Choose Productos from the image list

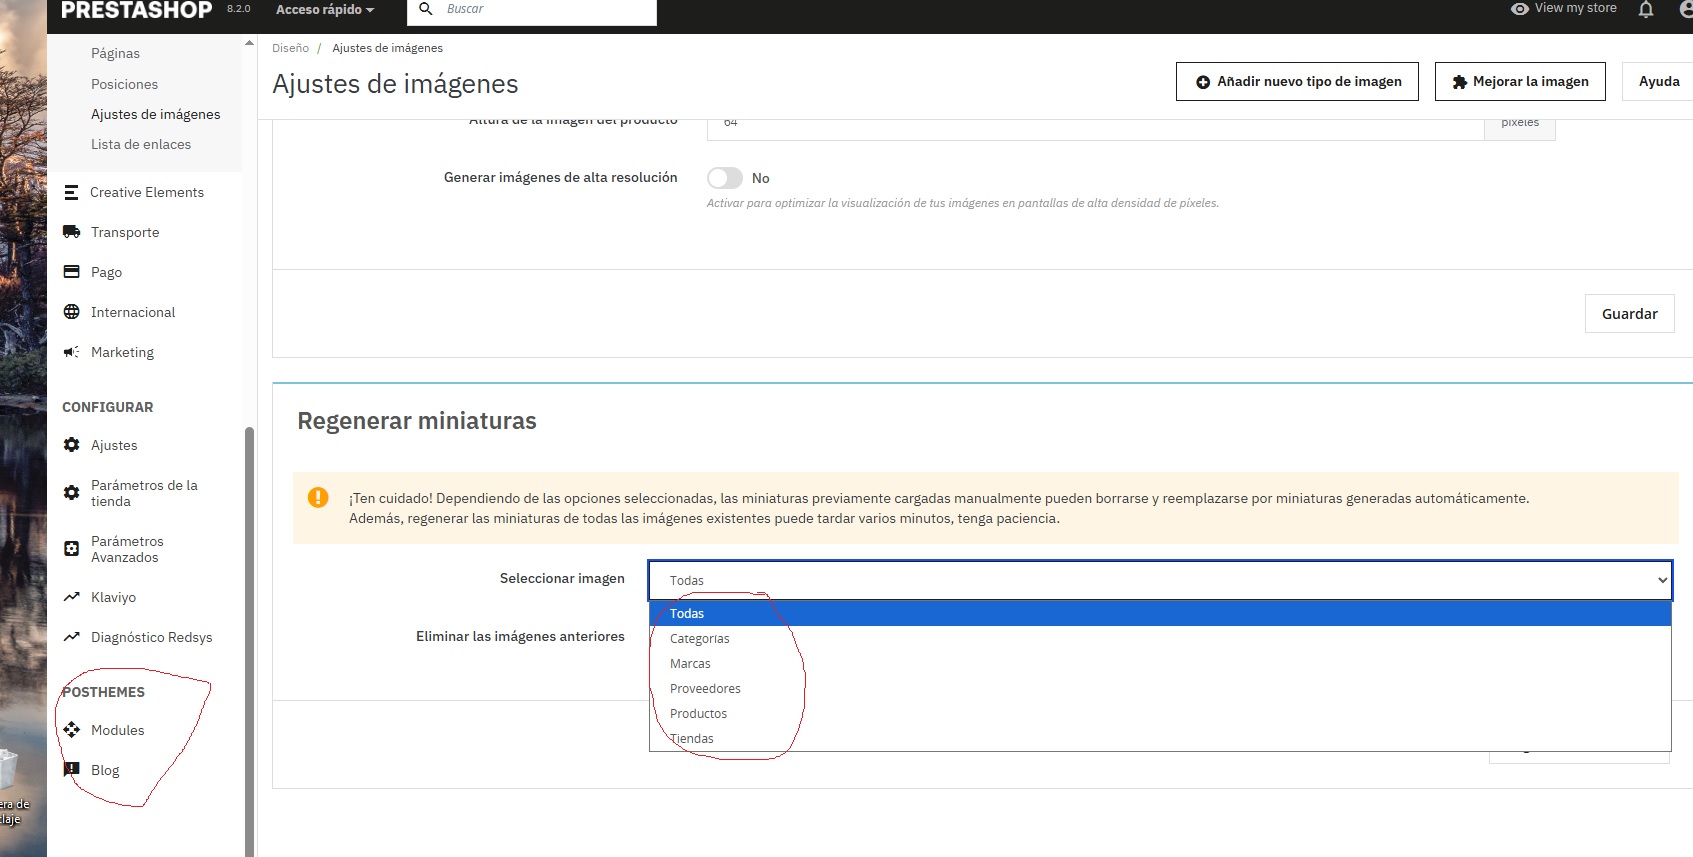coord(698,714)
